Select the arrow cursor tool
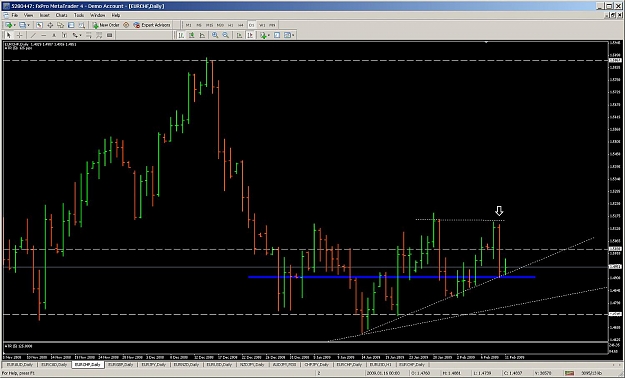The image size is (625, 378). 8,35
